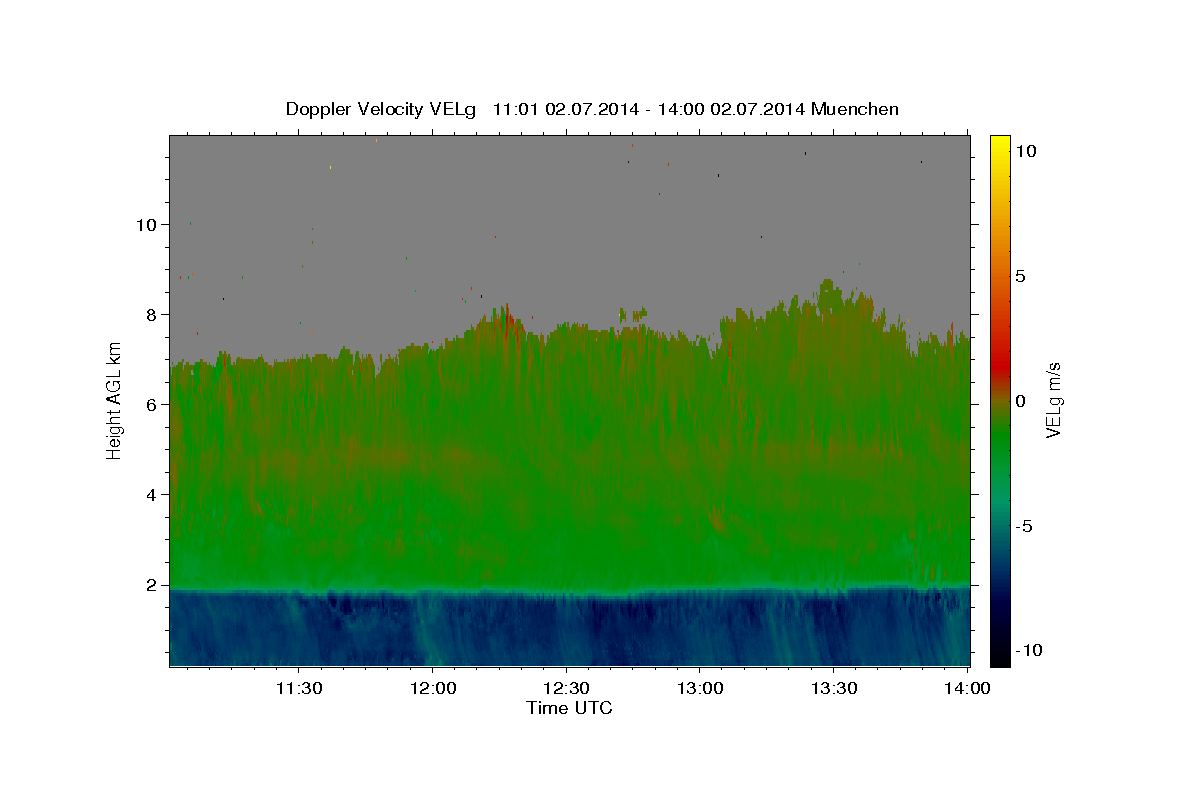1200x800 pixels.
Task: Click the start time '11:01 02.07.2014' in title
Action: [567, 109]
